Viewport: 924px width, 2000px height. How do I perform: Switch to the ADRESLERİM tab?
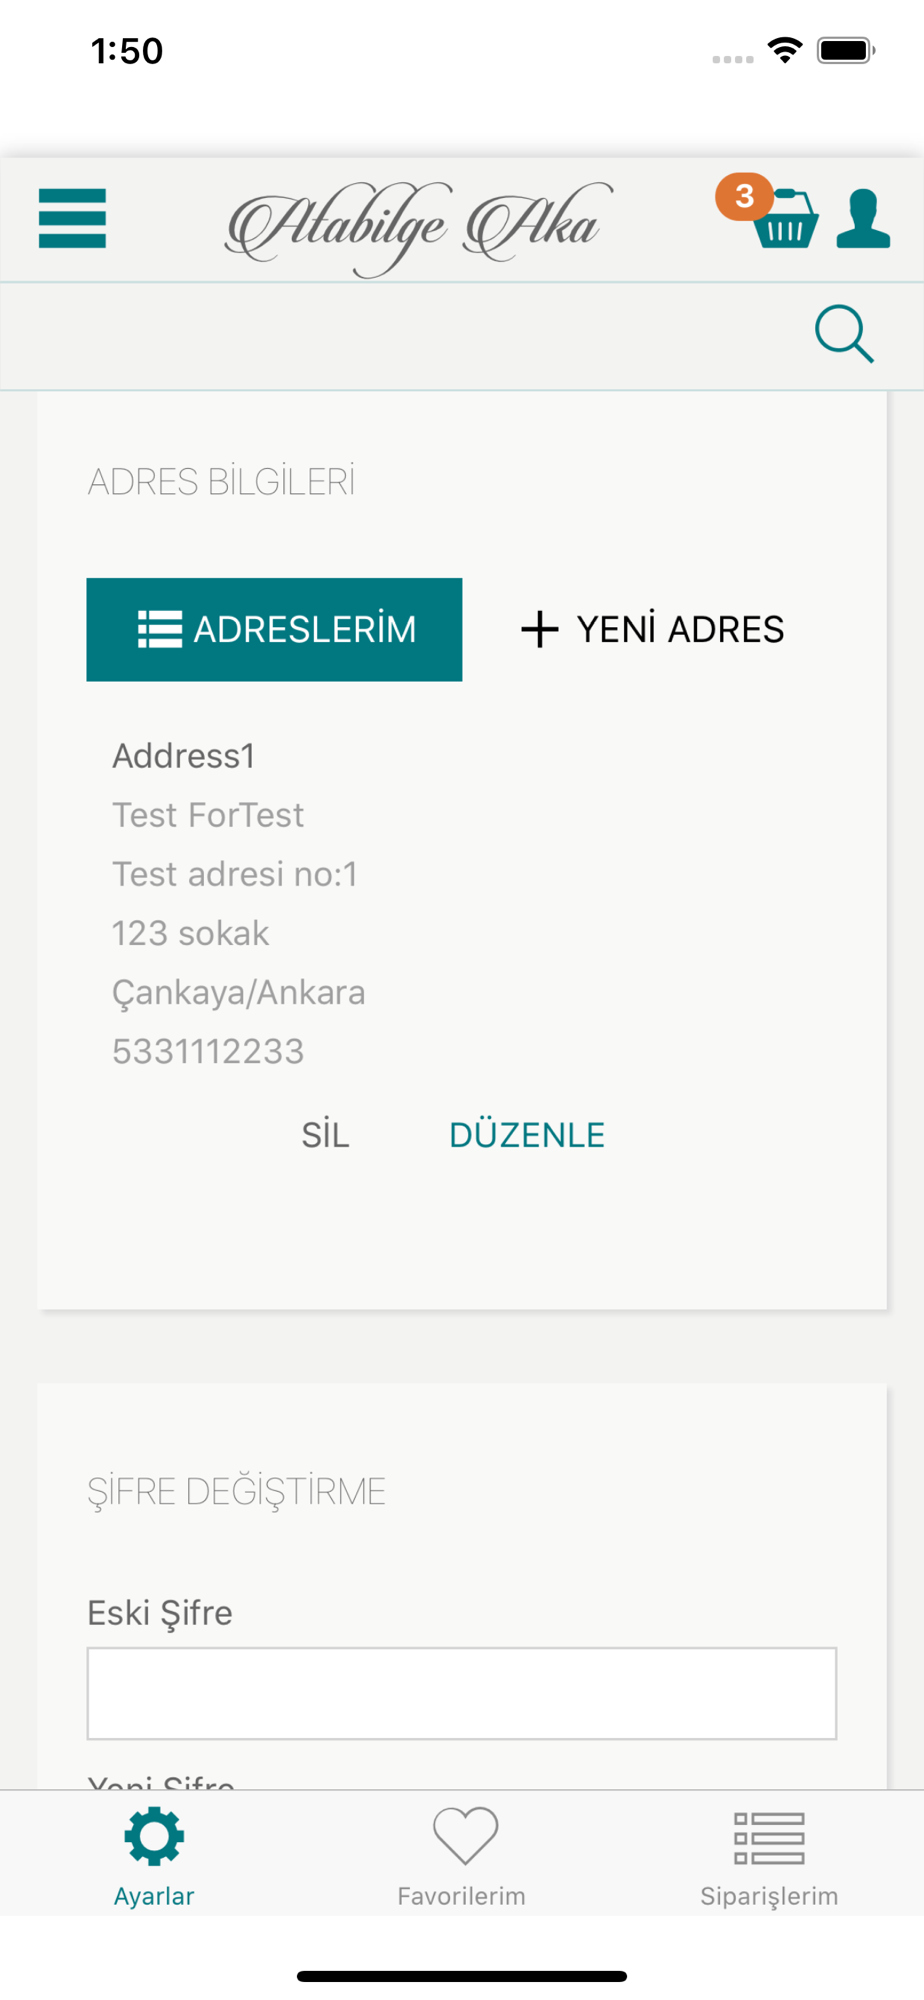click(274, 630)
